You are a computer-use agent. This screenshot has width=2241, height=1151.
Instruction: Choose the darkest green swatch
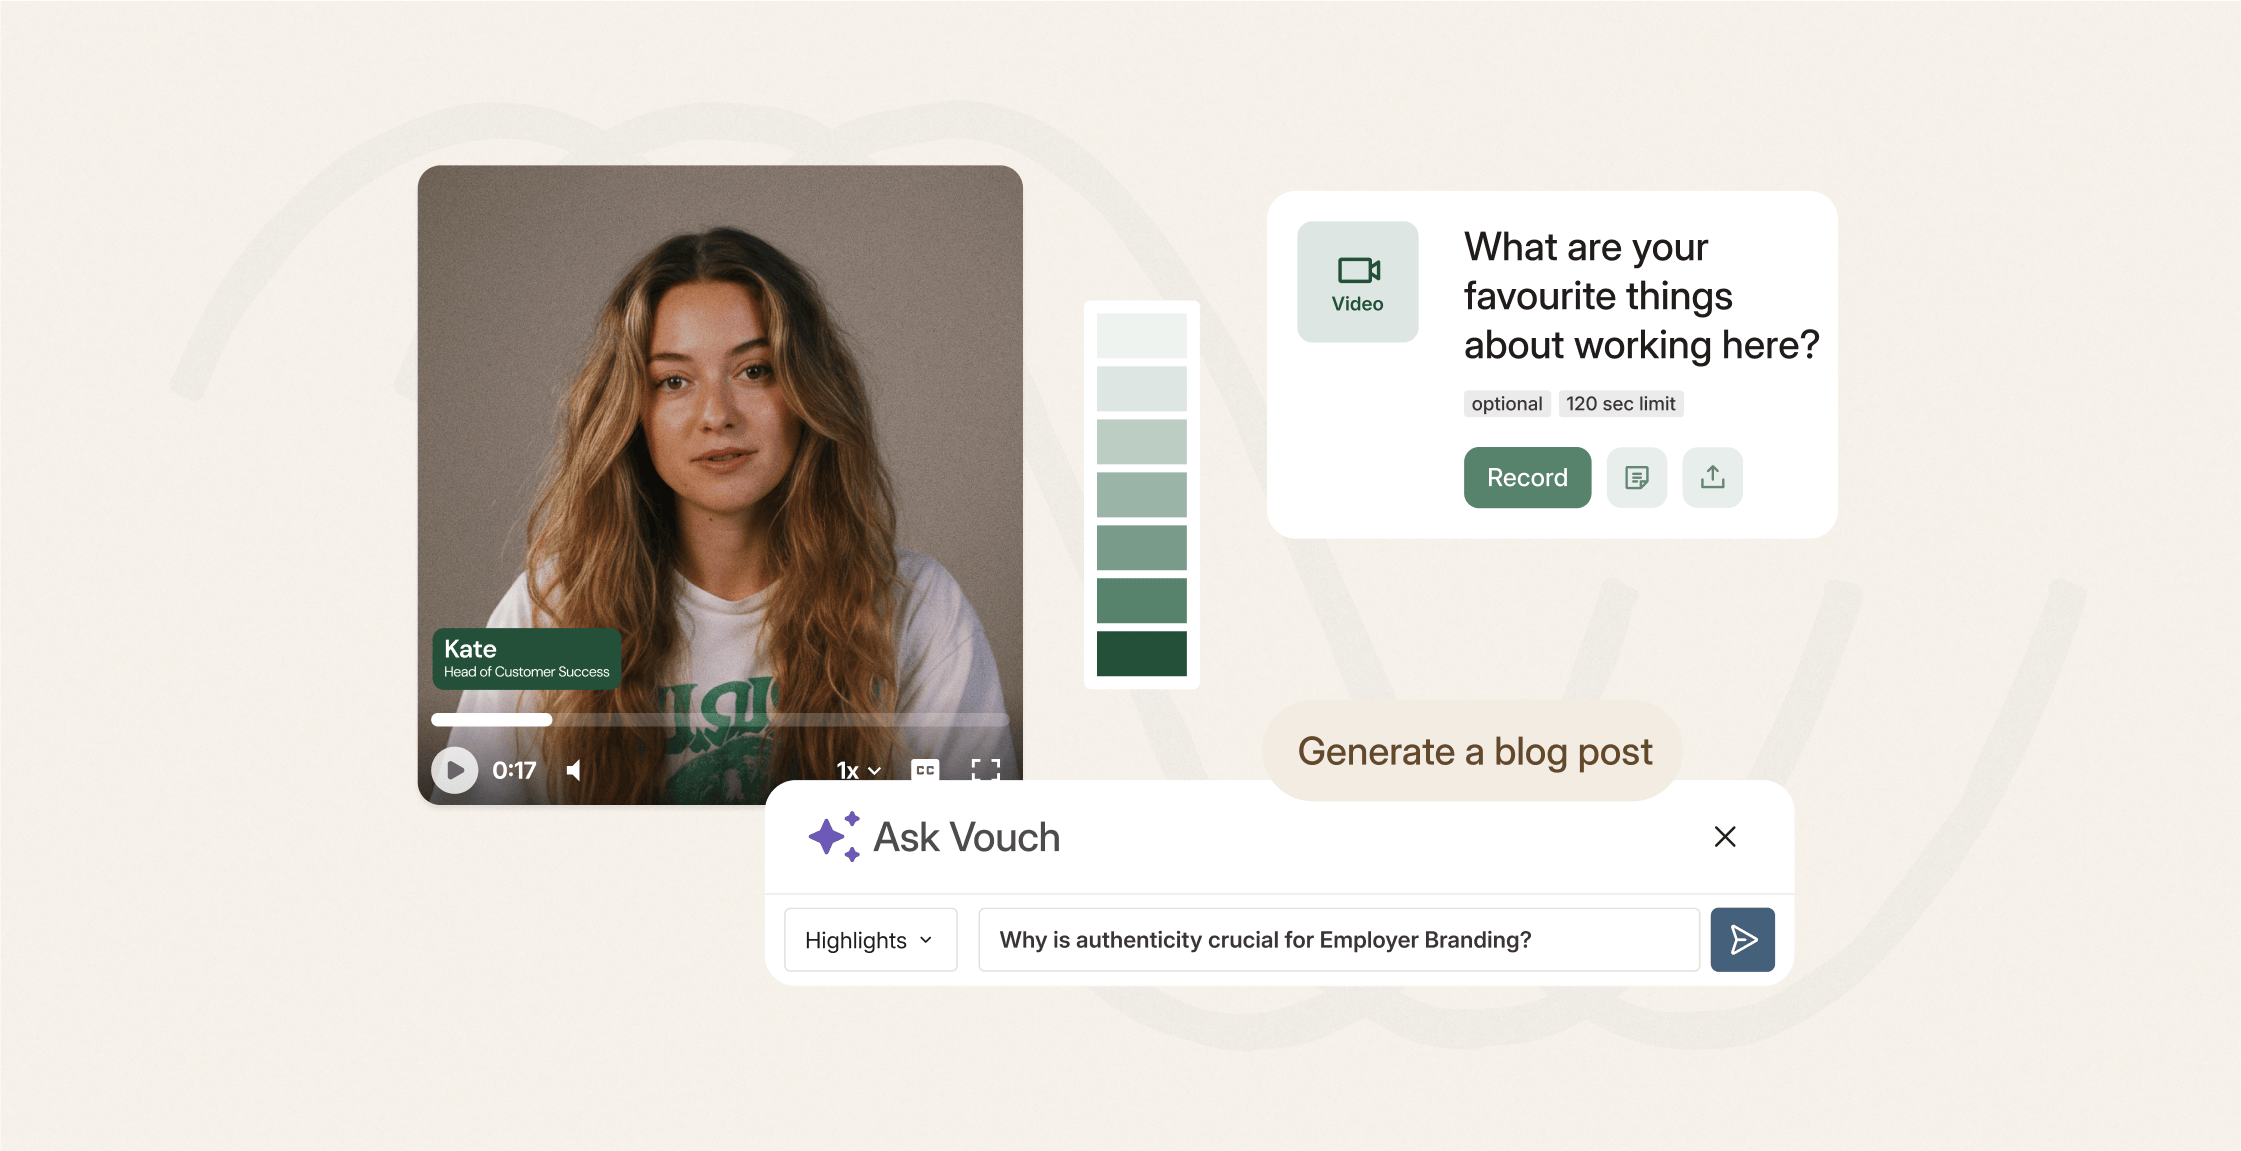(x=1142, y=654)
